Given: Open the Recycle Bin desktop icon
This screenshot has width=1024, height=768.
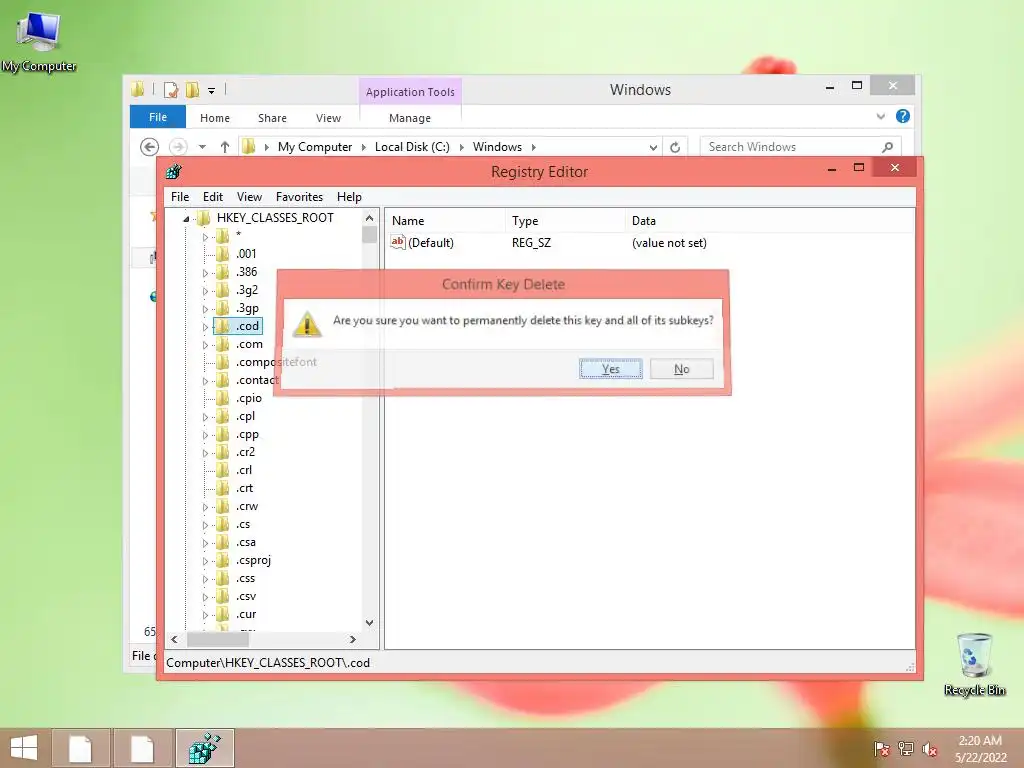Looking at the screenshot, I should tap(974, 665).
